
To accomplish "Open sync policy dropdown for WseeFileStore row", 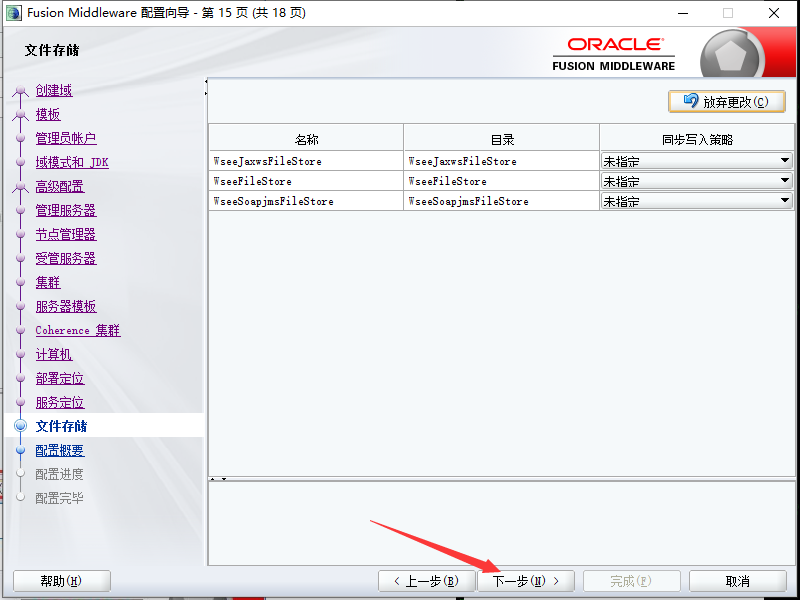I will coord(696,181).
